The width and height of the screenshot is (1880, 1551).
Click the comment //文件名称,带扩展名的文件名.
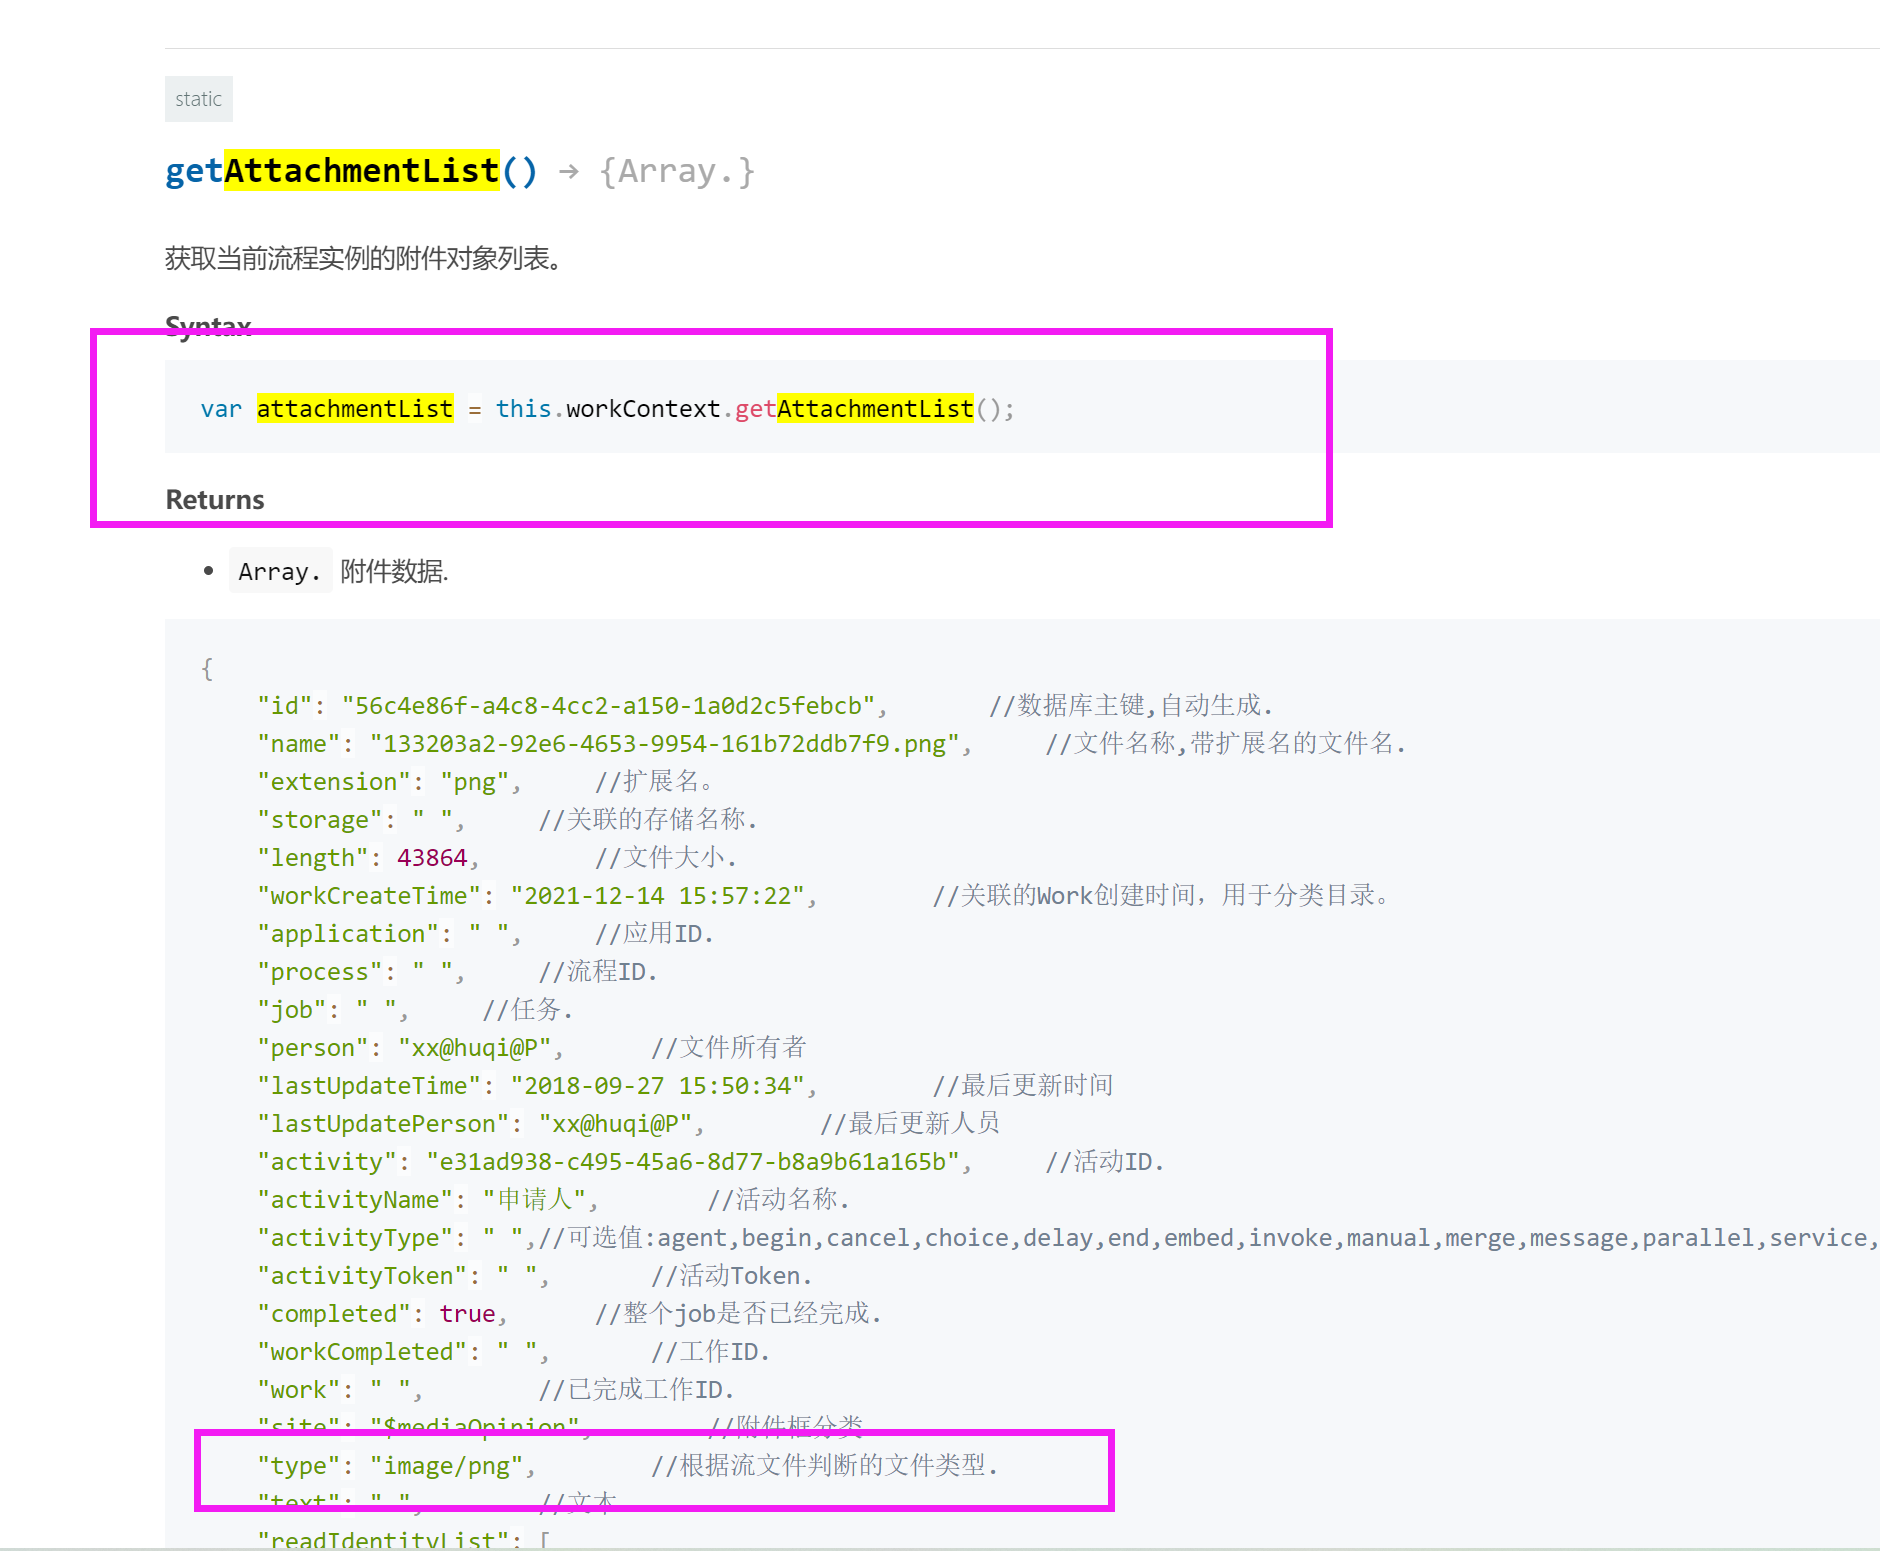point(1226,744)
